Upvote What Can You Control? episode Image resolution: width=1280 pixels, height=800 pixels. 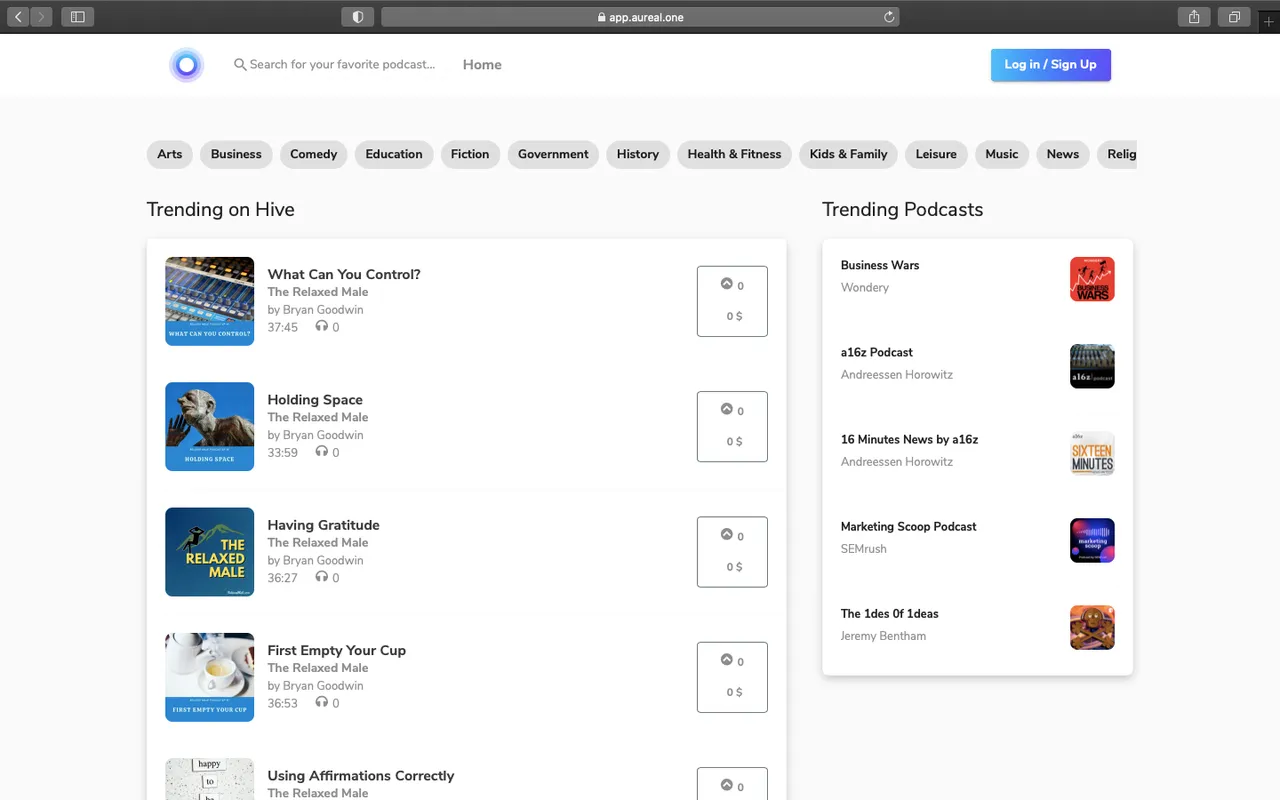coord(727,284)
